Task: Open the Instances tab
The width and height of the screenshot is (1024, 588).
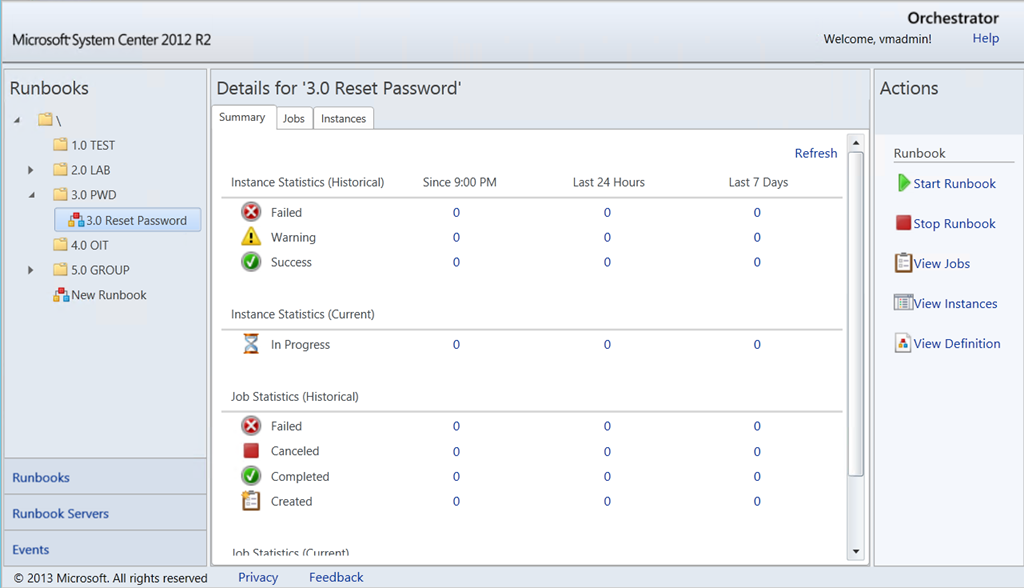Action: (x=343, y=118)
